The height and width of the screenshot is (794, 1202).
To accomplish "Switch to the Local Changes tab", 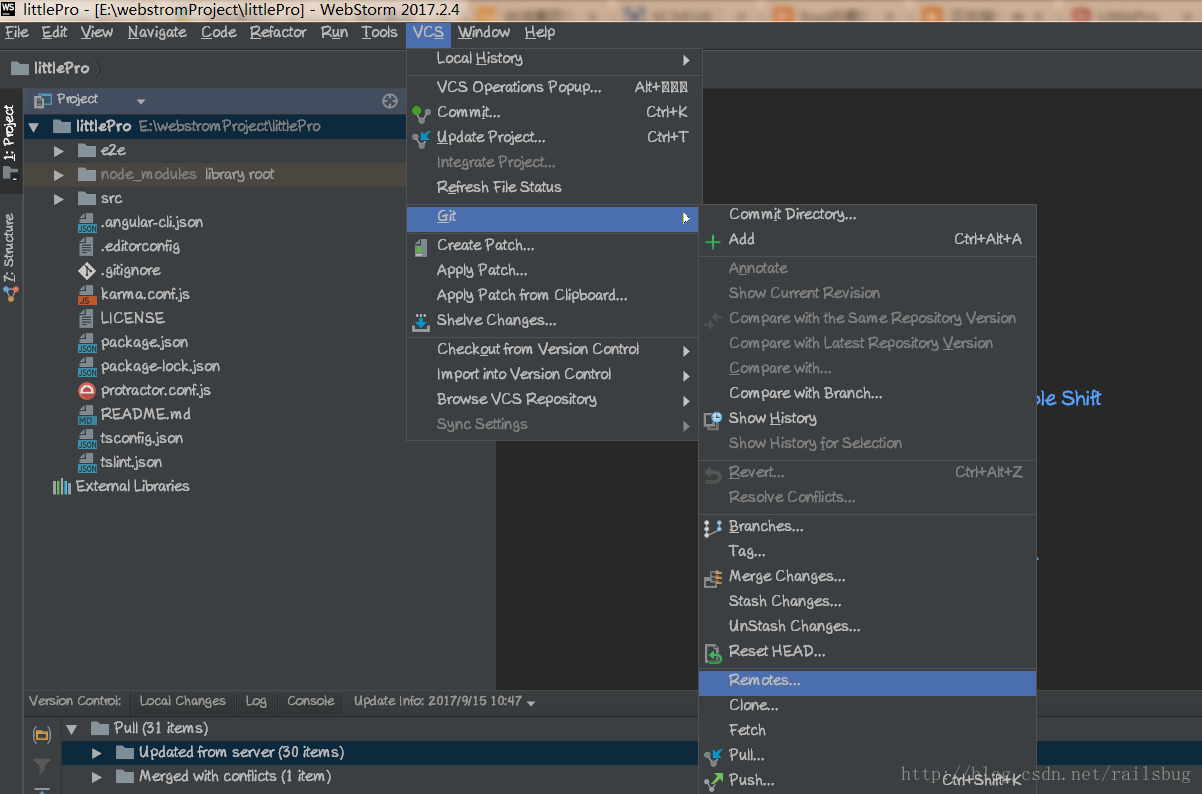I will [x=182, y=701].
